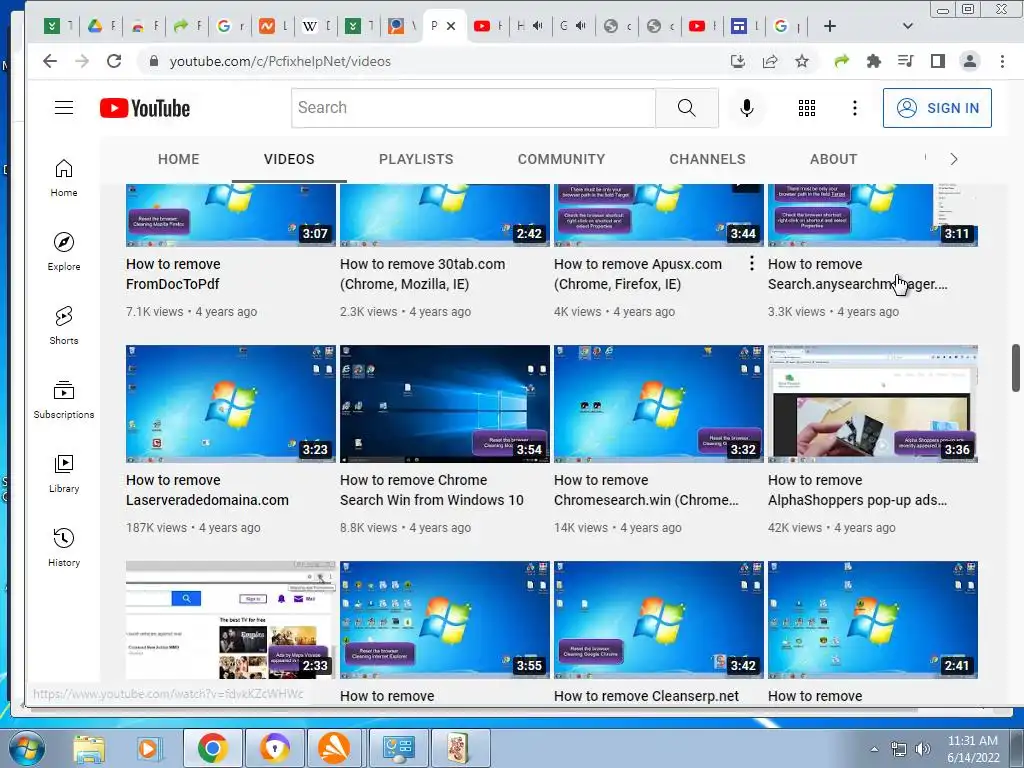Activate voice search microphone

(747, 108)
